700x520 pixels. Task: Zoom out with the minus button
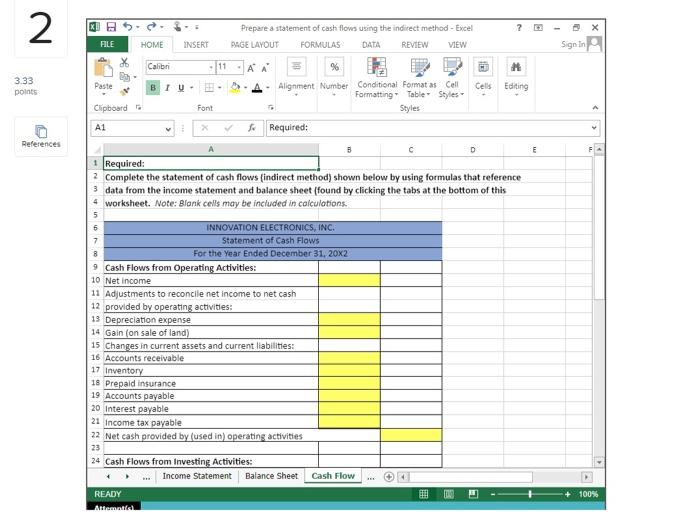[493, 495]
